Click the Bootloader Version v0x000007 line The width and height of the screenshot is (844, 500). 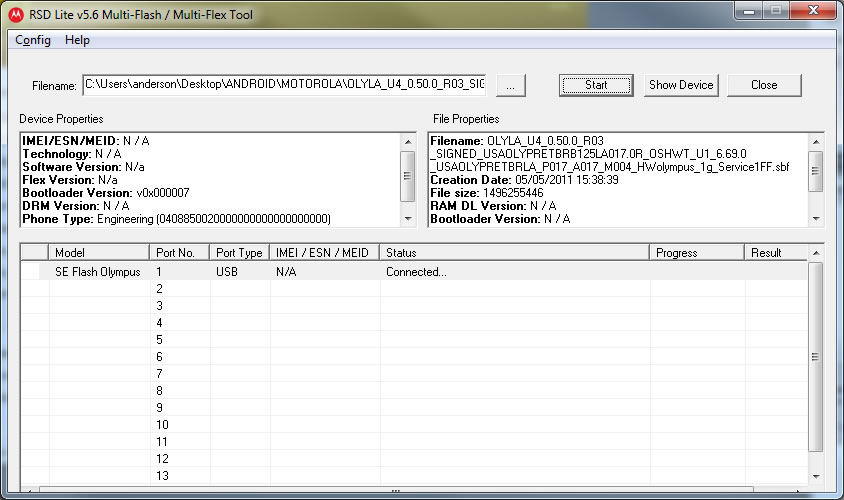tap(106, 193)
